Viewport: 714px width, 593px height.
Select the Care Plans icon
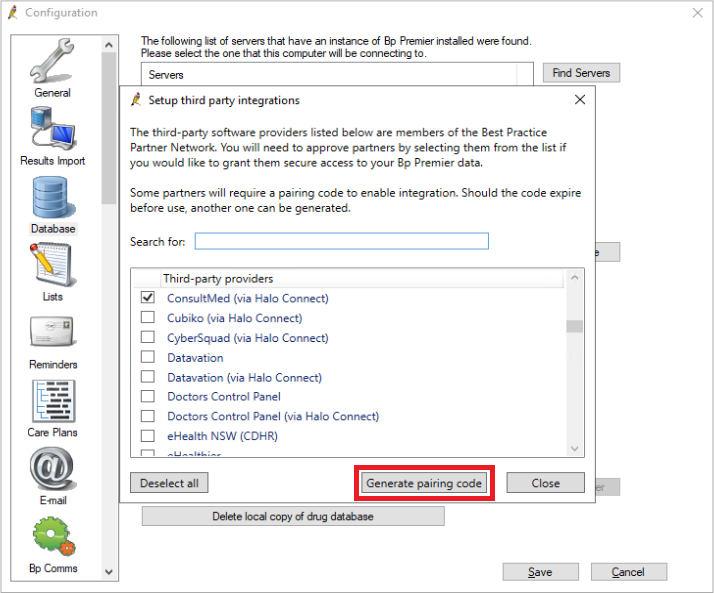click(52, 401)
